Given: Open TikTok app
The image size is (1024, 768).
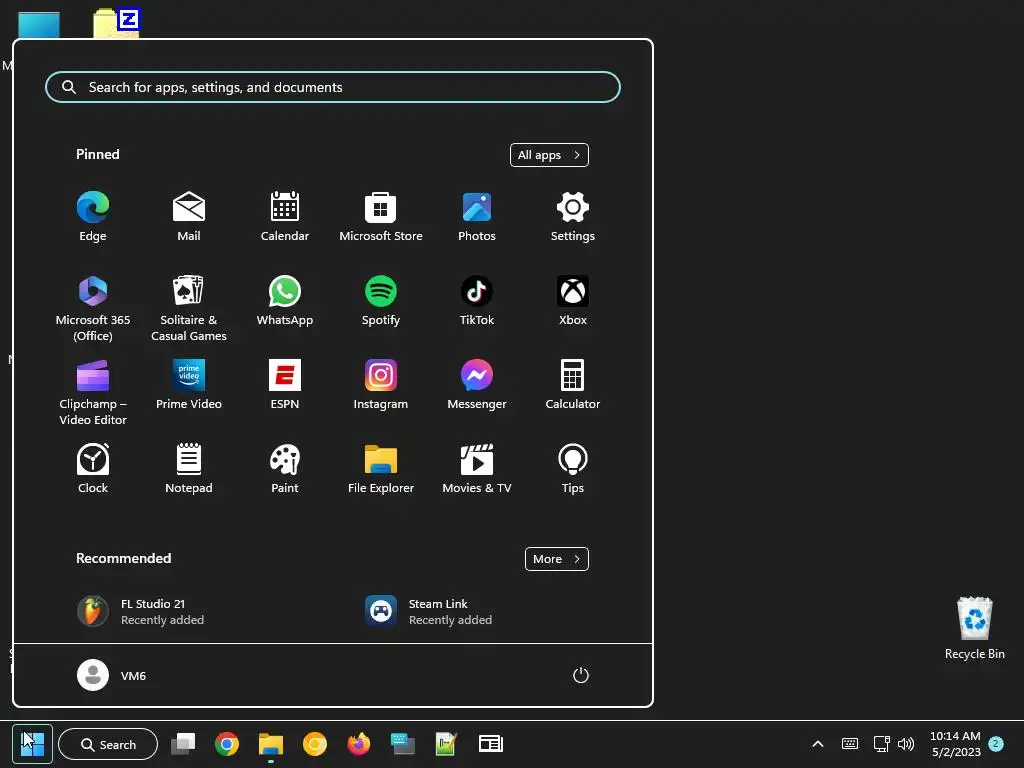Looking at the screenshot, I should tap(477, 301).
